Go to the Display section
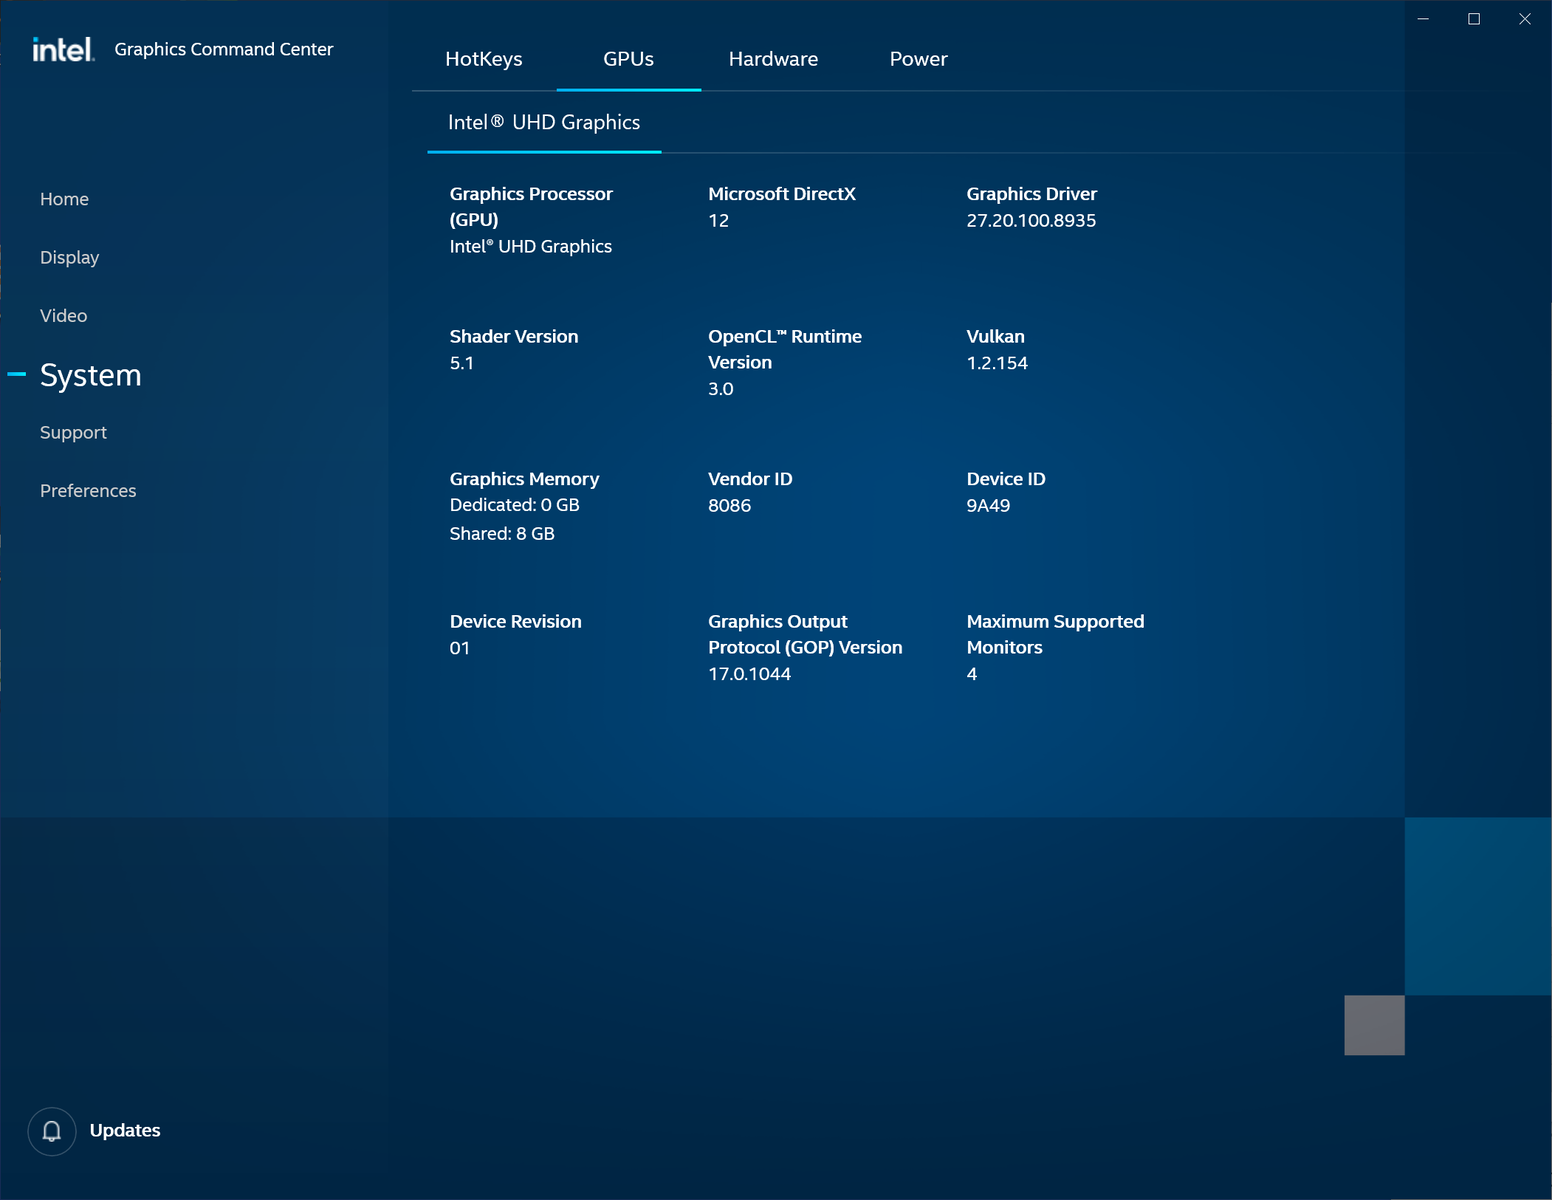 click(x=69, y=257)
